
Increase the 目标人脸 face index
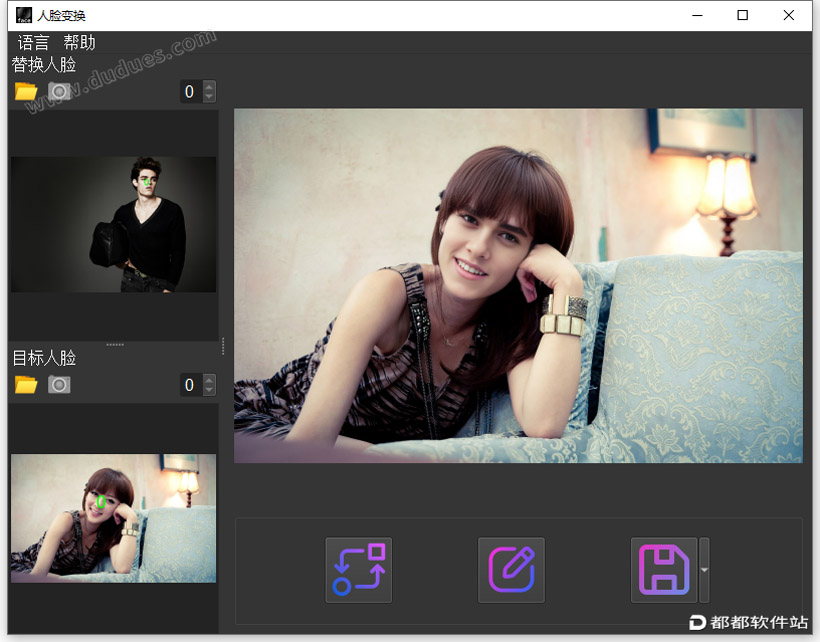coord(209,380)
